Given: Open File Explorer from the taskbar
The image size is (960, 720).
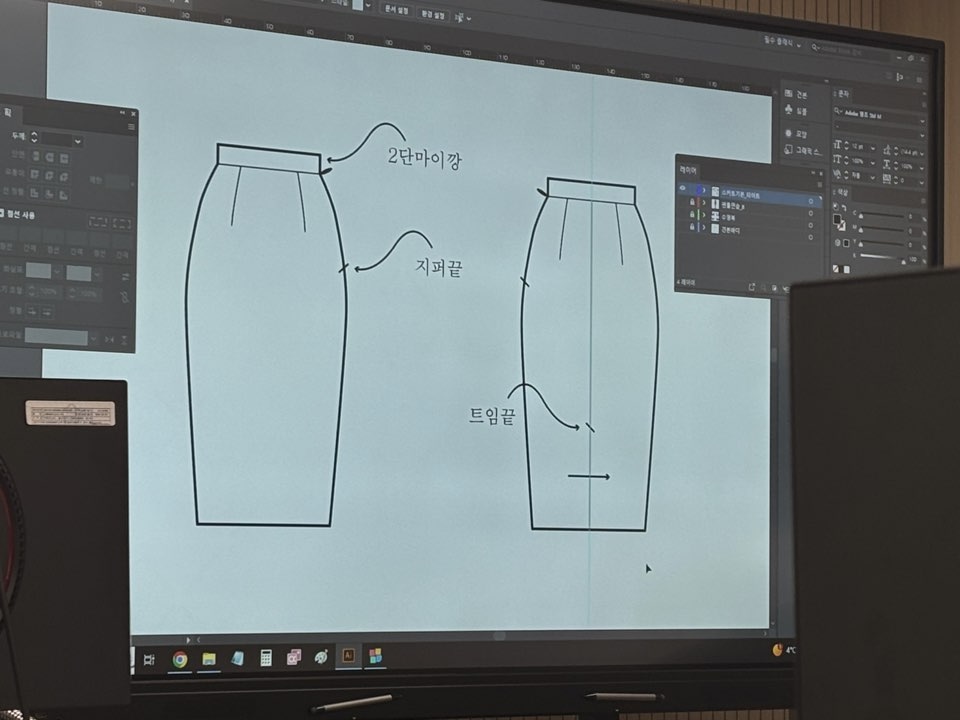Looking at the screenshot, I should click(x=209, y=658).
